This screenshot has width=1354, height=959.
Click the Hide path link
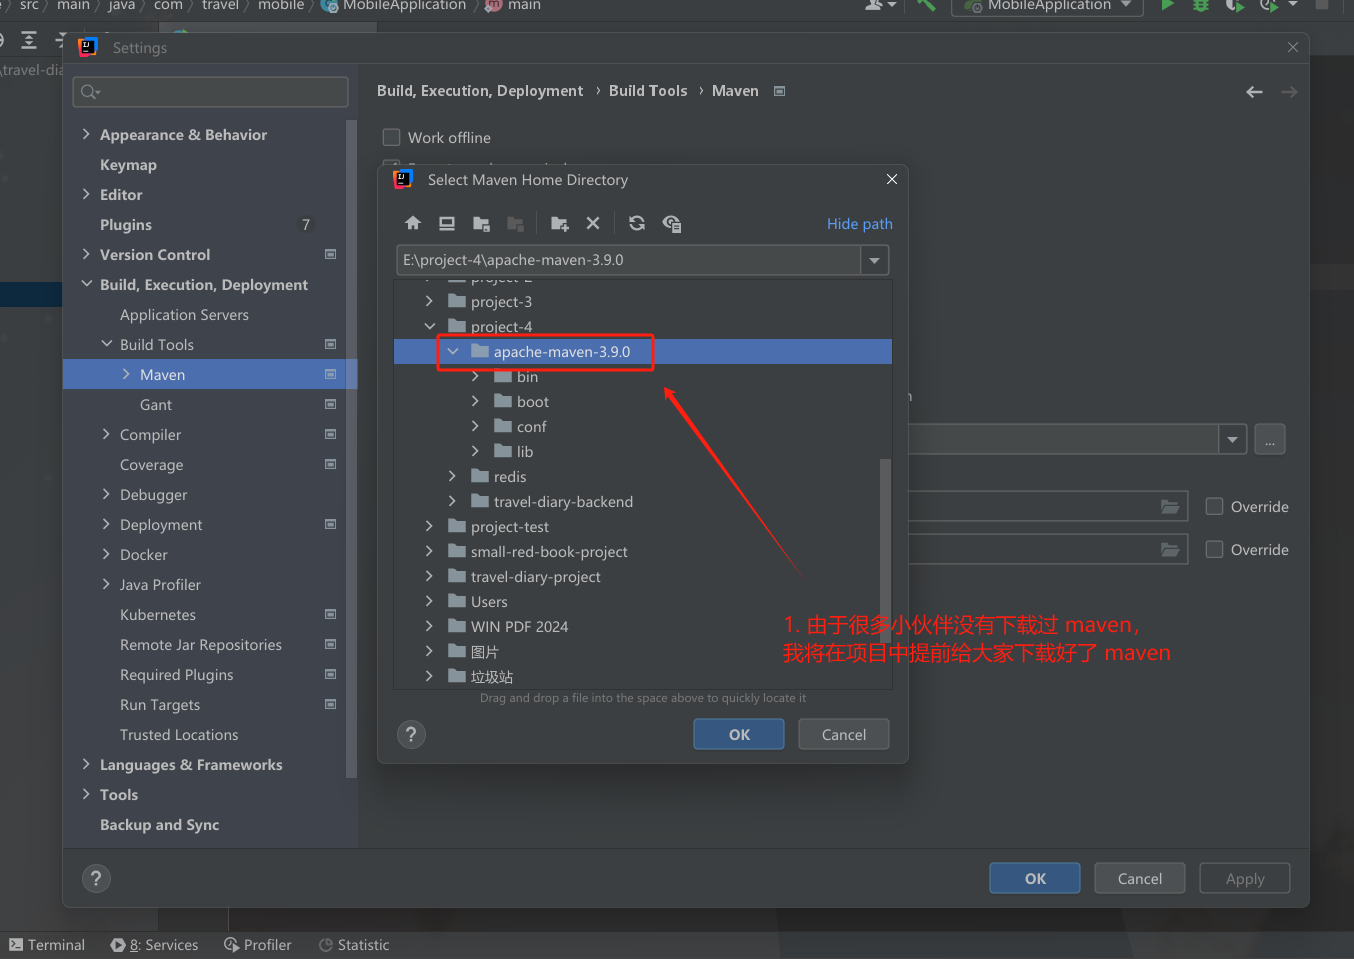859,224
